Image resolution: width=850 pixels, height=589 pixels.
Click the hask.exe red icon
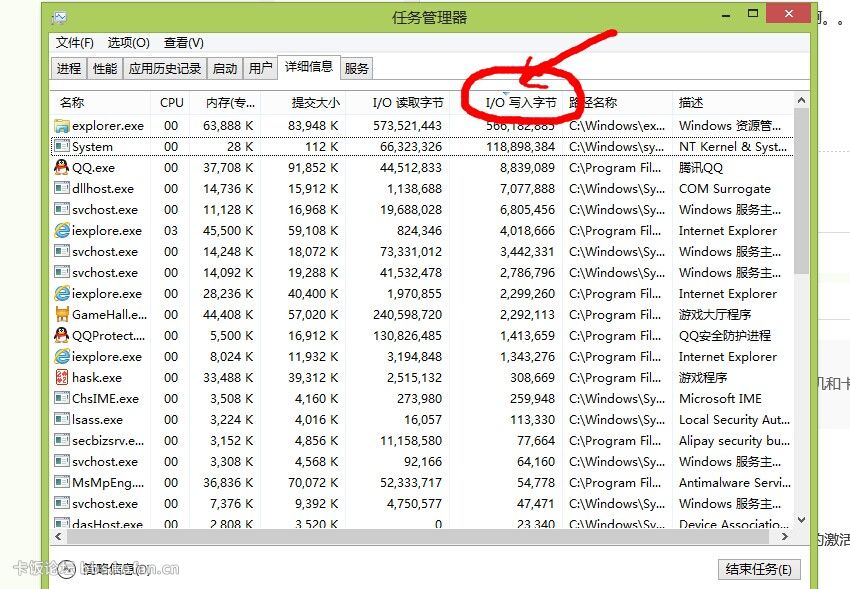(x=62, y=378)
